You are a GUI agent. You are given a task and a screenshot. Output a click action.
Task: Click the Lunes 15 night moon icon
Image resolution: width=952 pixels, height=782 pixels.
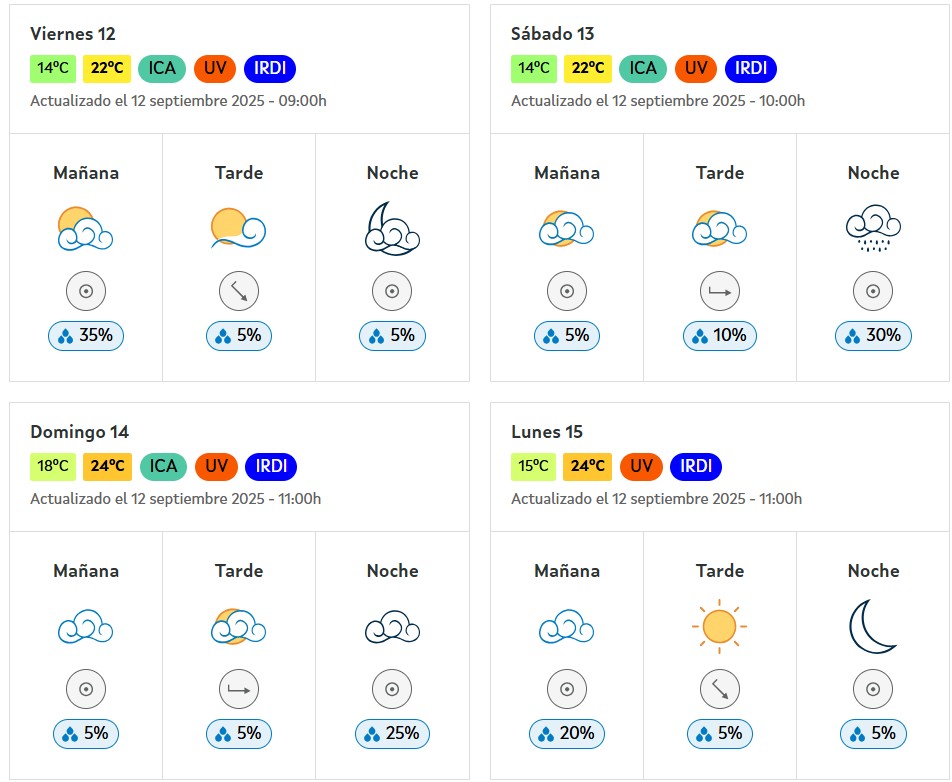point(872,626)
